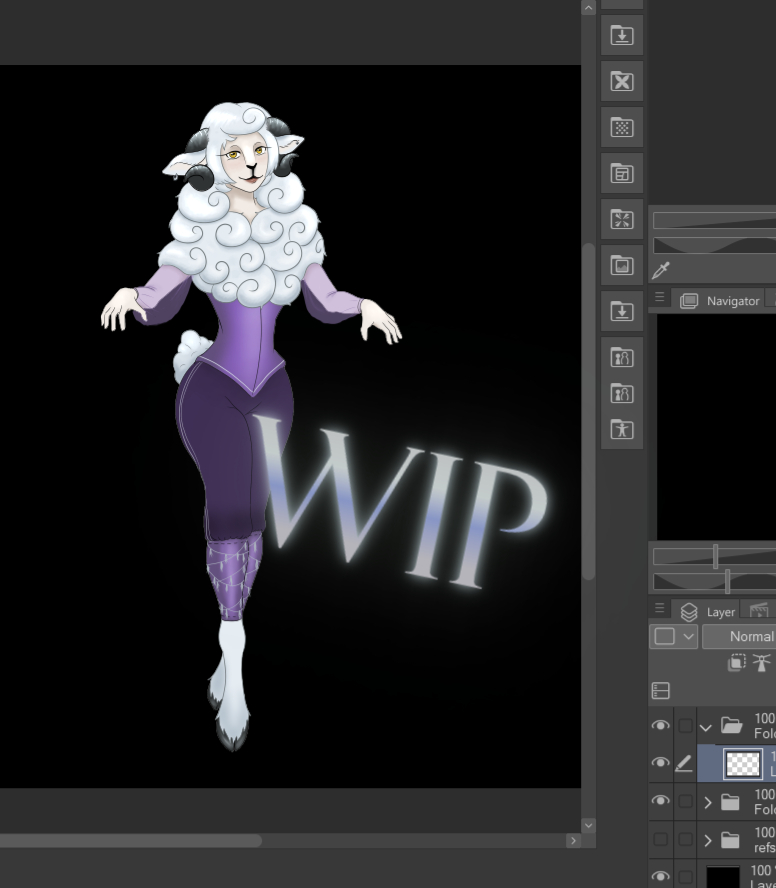This screenshot has width=776, height=888.
Task: Click the clip to layer below icon
Action: point(737,662)
